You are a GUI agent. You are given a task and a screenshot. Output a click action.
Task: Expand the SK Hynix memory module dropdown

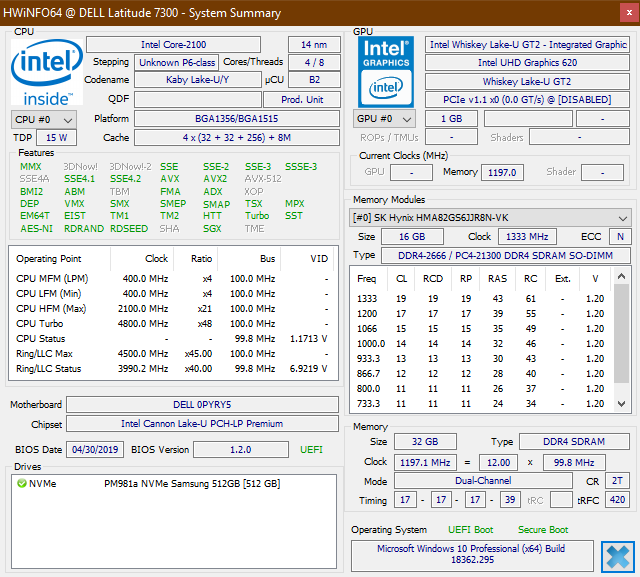(490, 218)
